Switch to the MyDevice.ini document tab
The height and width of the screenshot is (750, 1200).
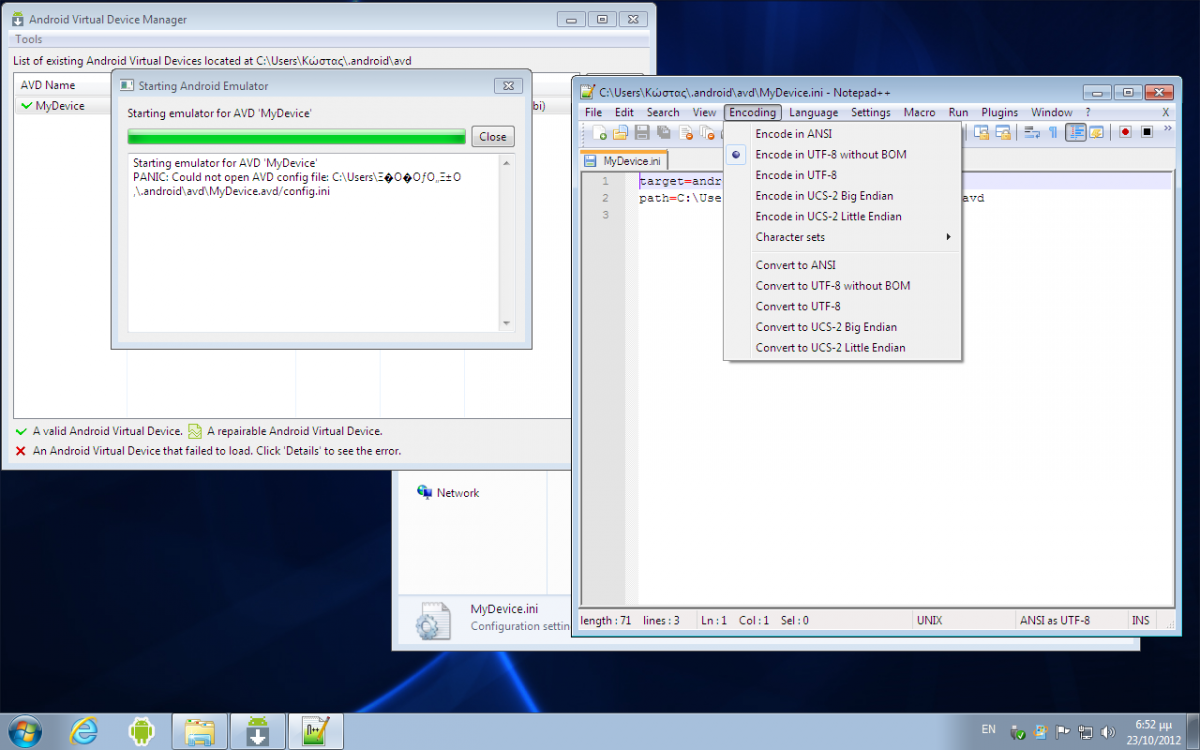pyautogui.click(x=625, y=161)
